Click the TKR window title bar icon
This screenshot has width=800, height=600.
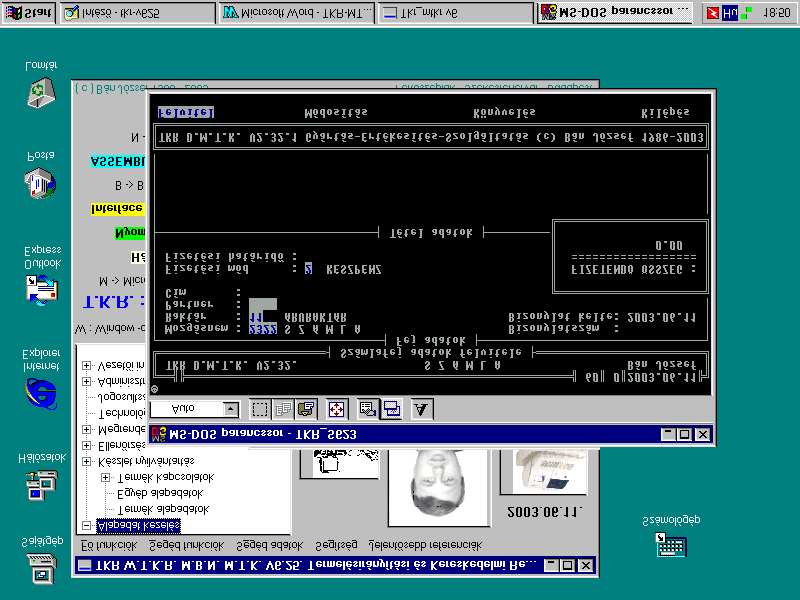pyautogui.click(x=85, y=565)
